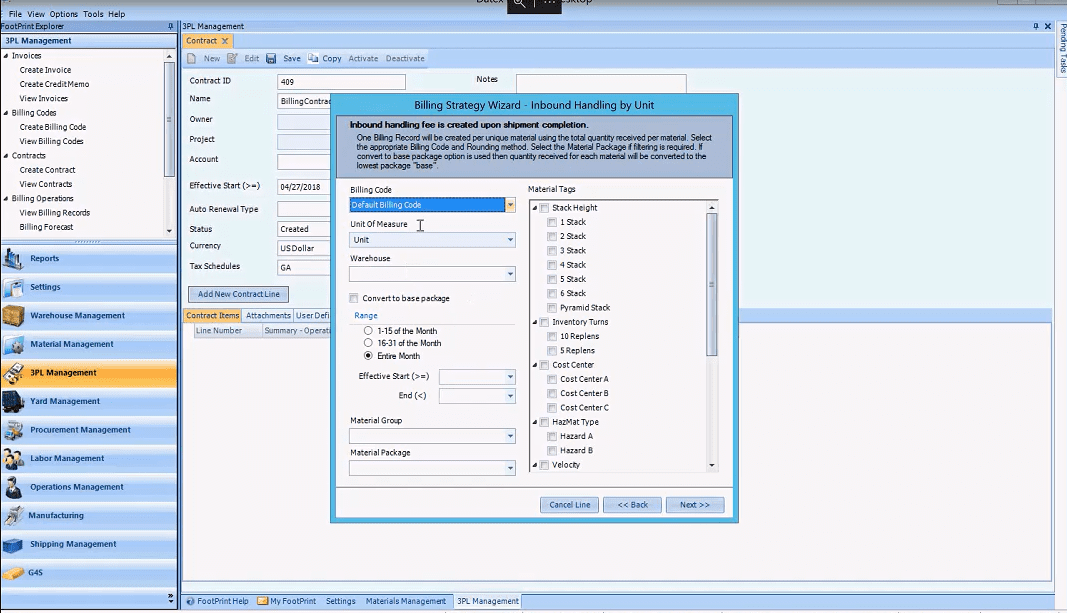Check the Stack Height tag group

point(544,208)
